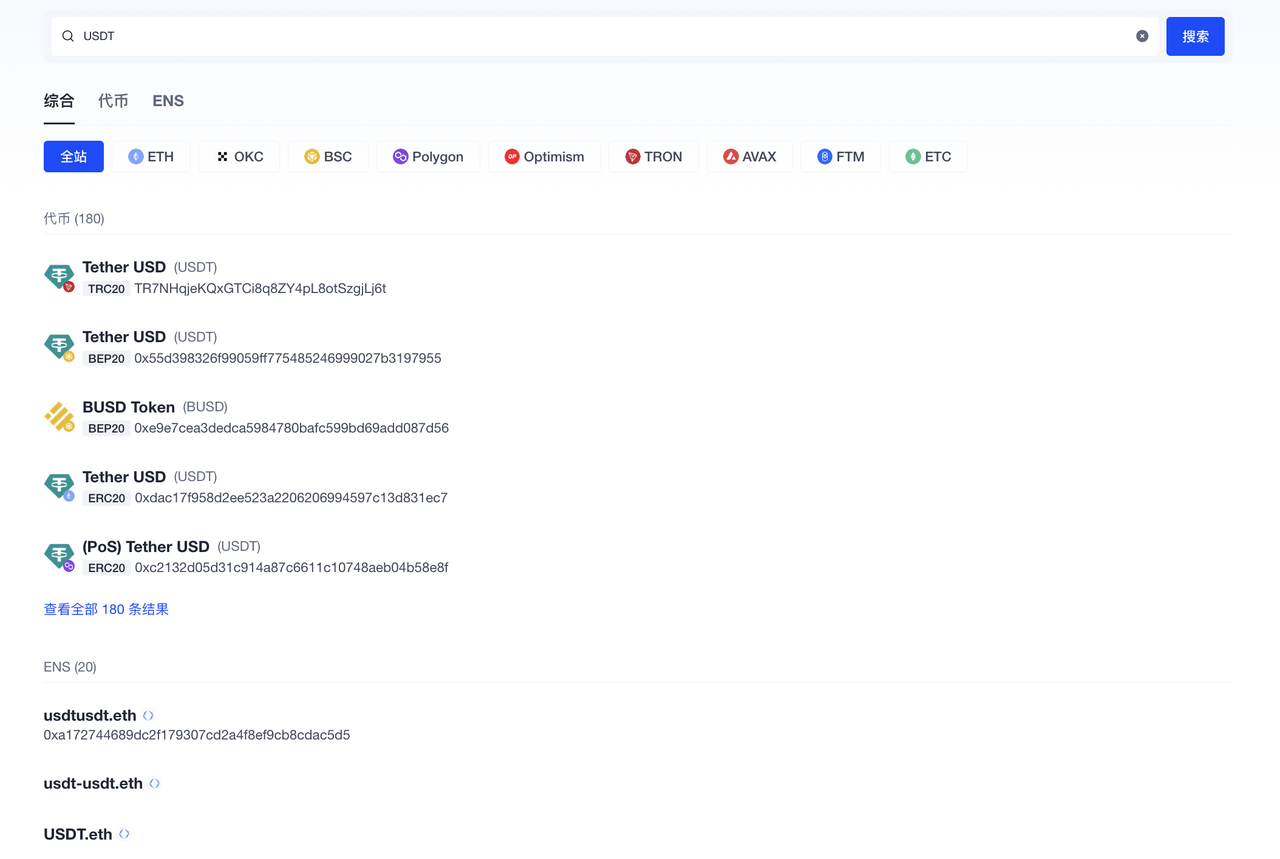Click 查看全部 180 条结果 link
The width and height of the screenshot is (1280, 859).
(x=106, y=609)
